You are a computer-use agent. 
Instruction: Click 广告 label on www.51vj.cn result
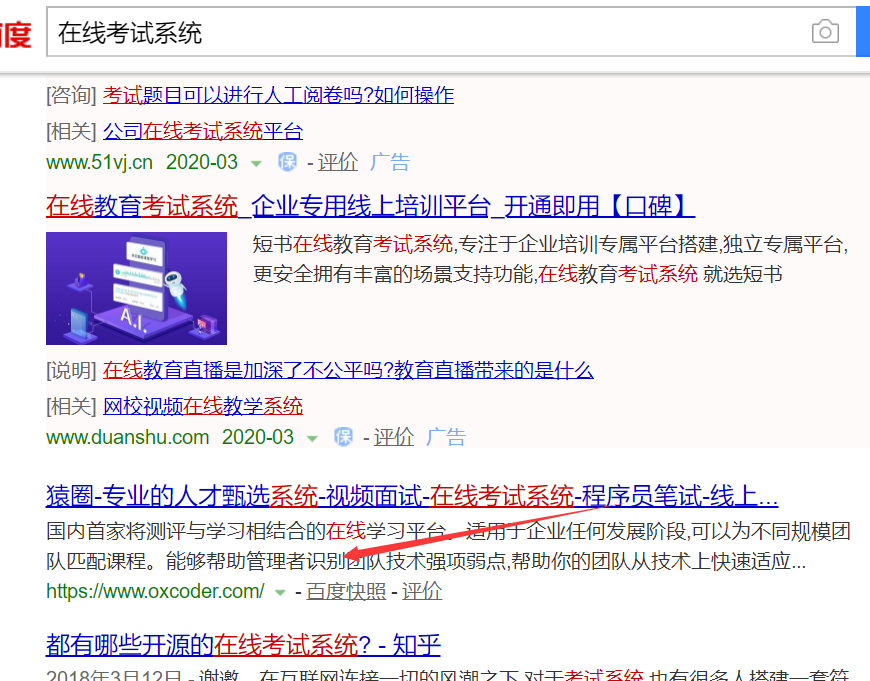(390, 162)
